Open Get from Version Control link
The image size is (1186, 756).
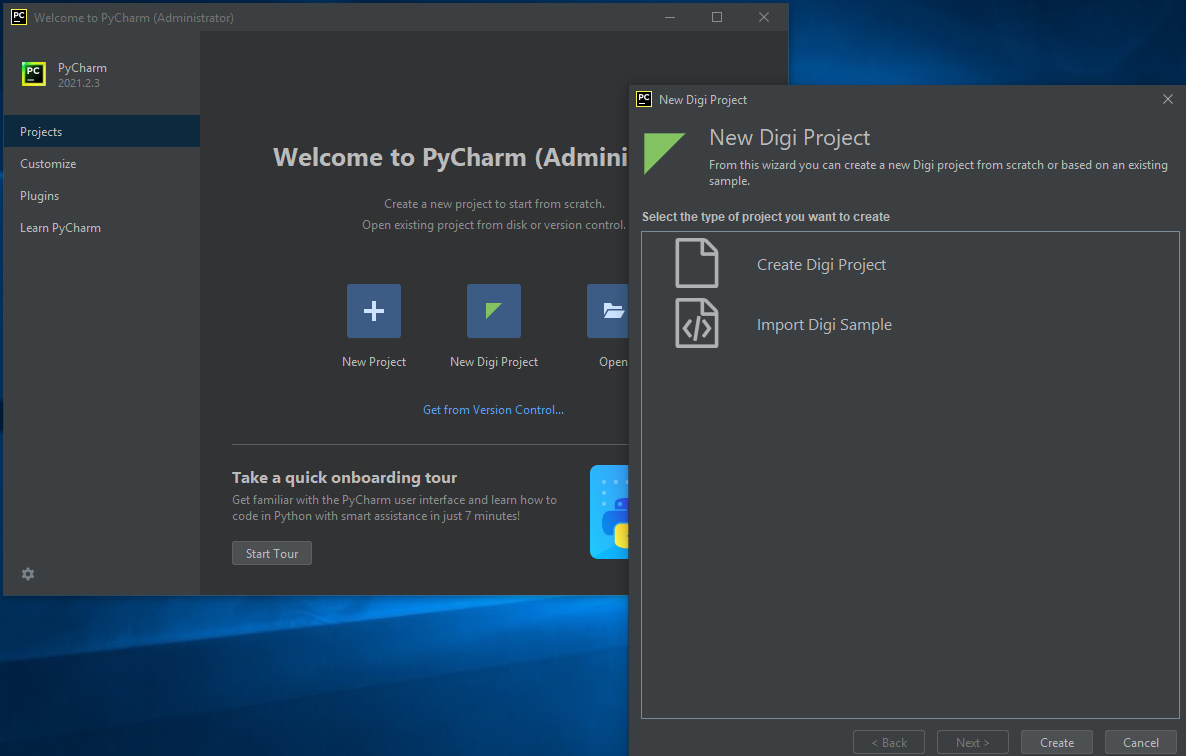point(493,410)
